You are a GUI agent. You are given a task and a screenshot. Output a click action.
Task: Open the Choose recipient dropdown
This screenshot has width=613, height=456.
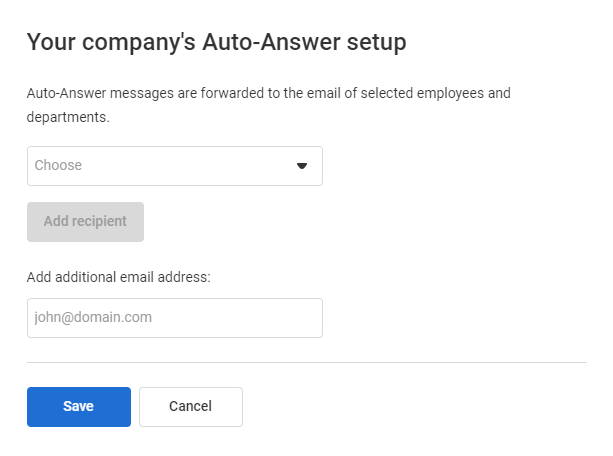click(174, 166)
